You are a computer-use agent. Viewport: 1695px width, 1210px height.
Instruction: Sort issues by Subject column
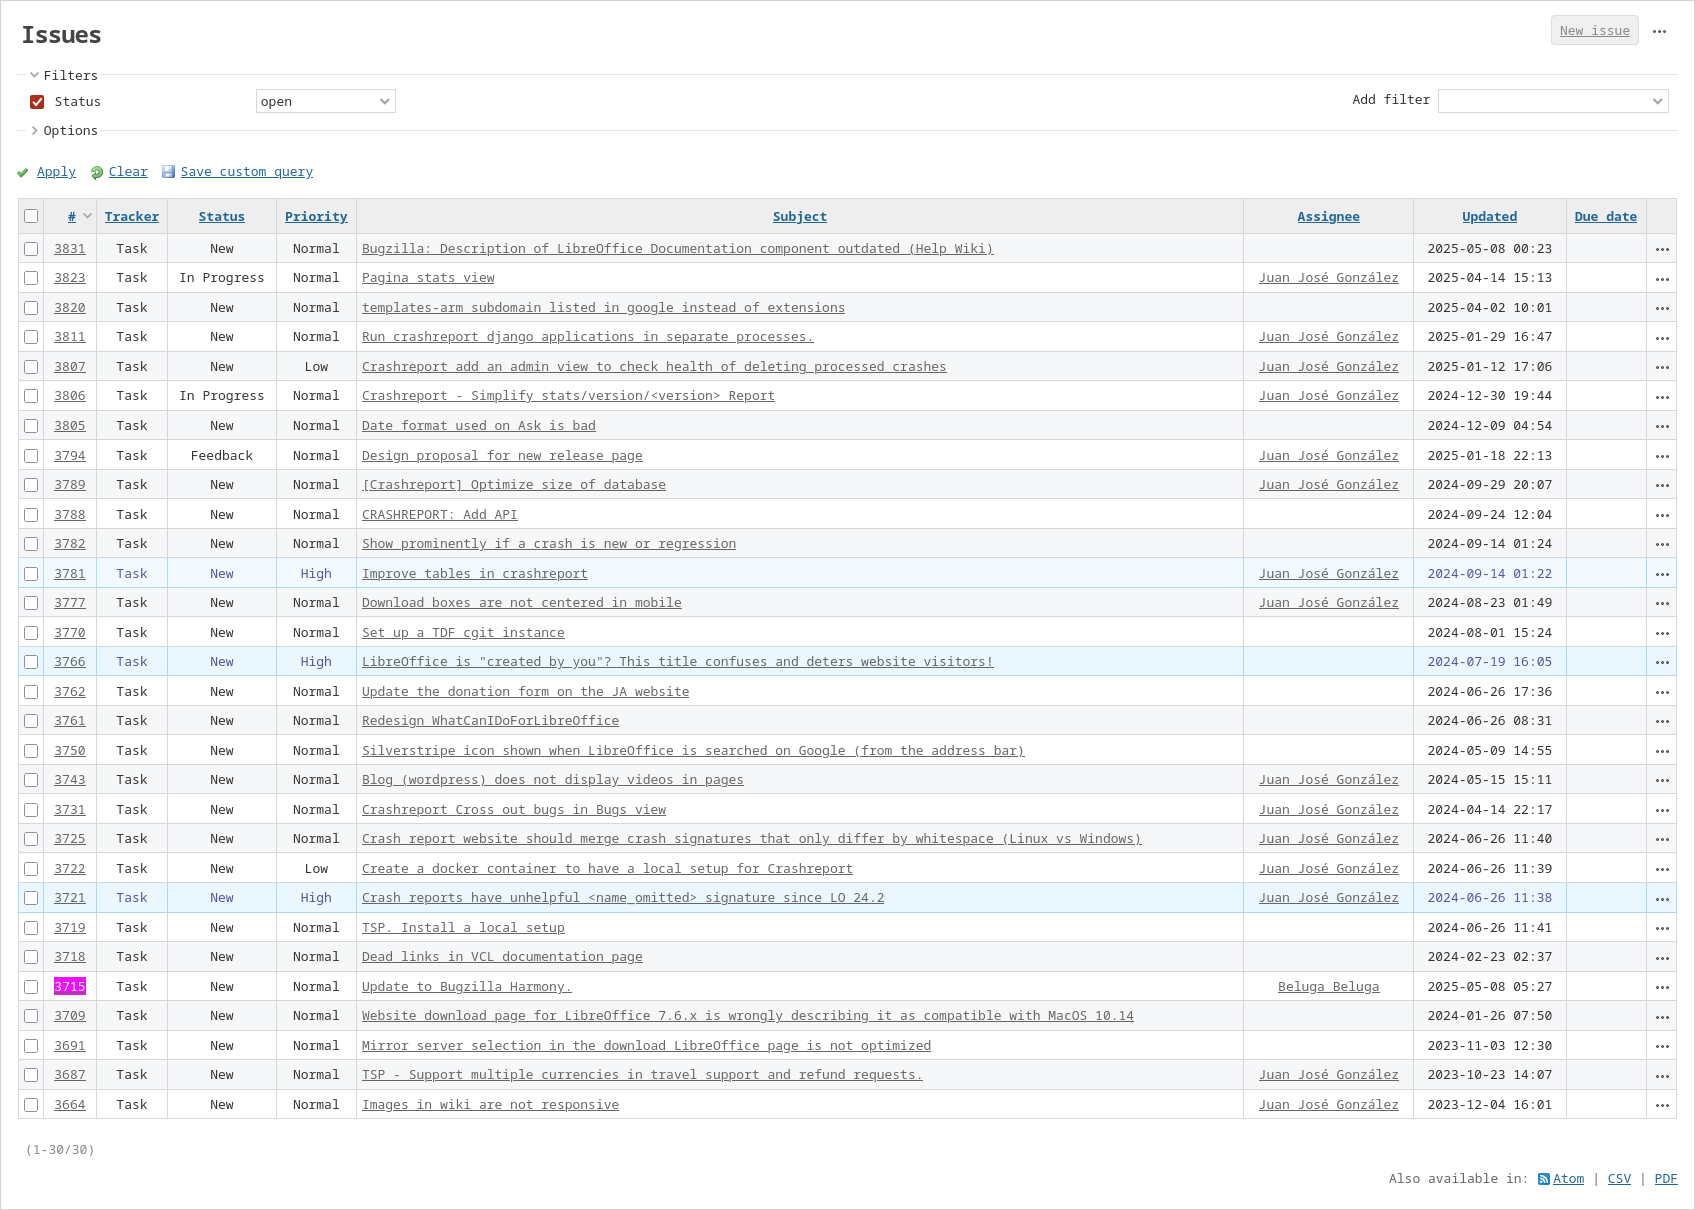[800, 217]
